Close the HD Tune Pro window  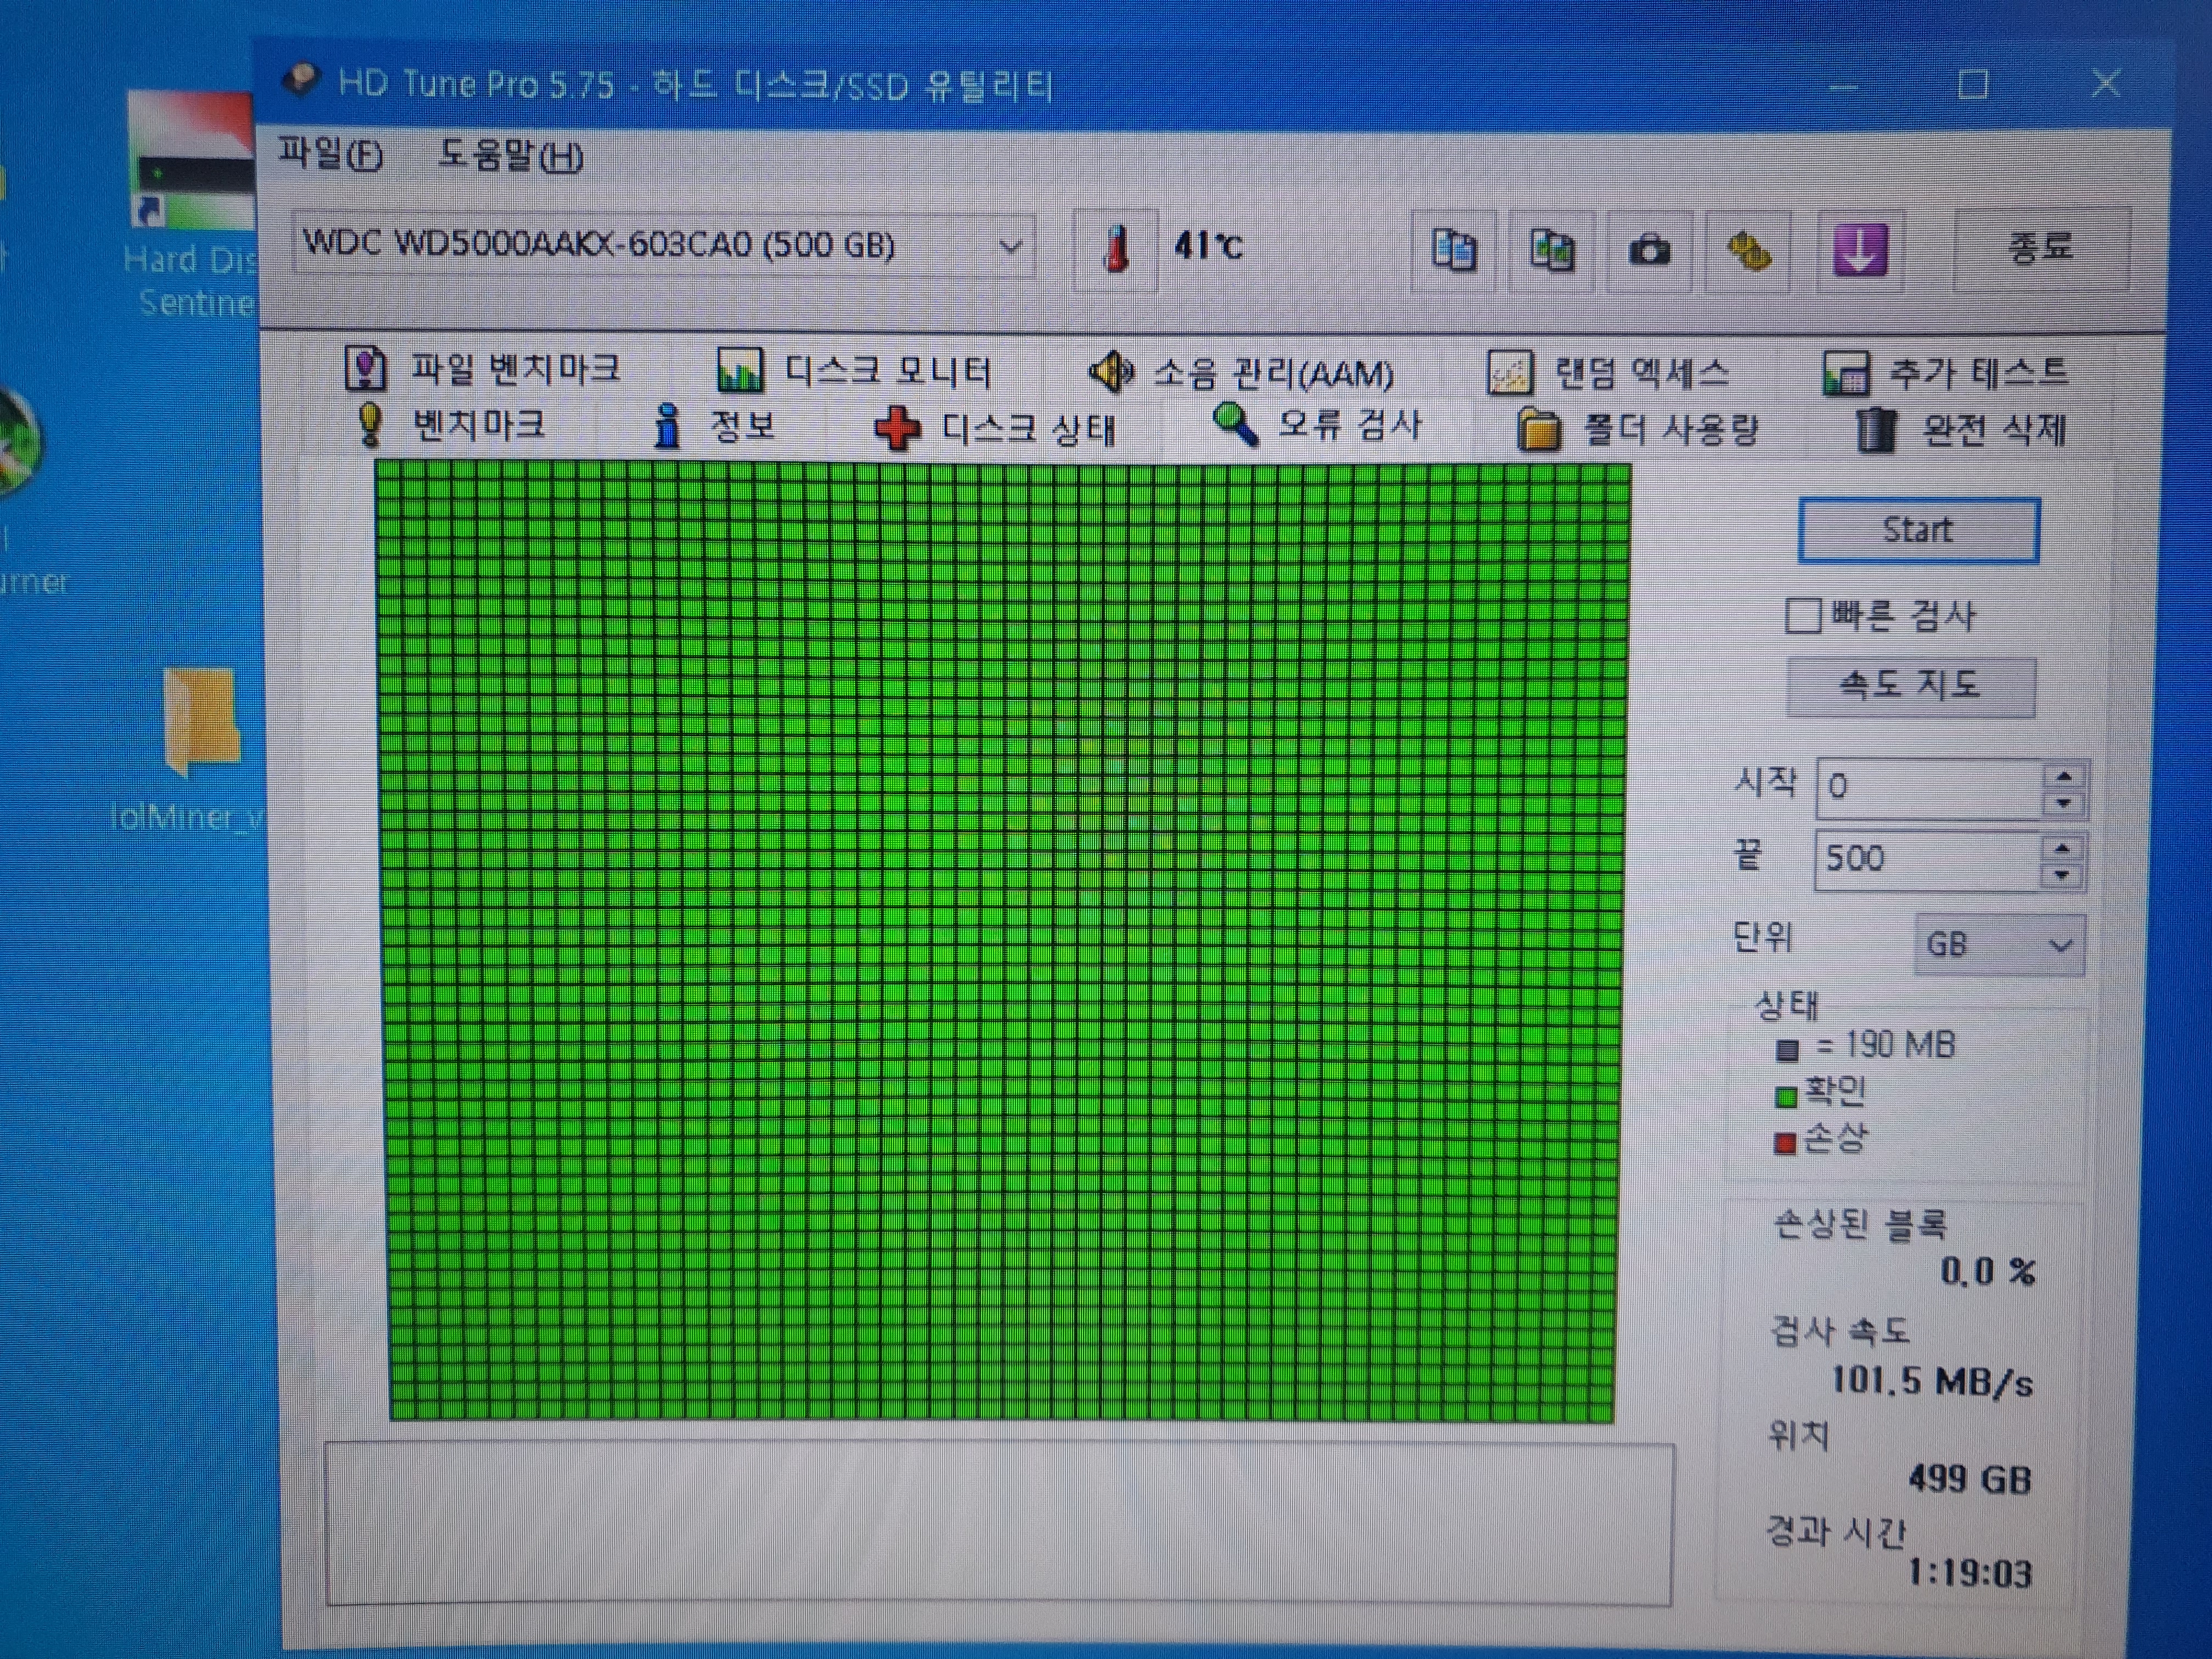[2106, 84]
